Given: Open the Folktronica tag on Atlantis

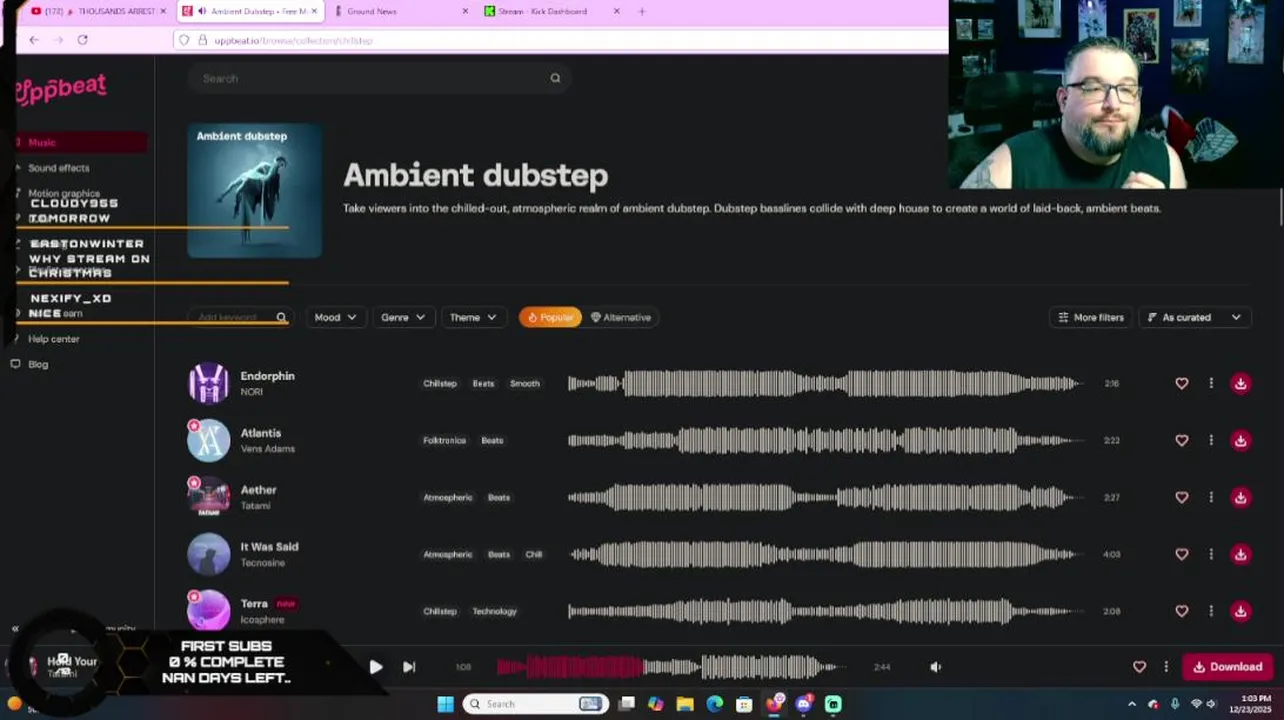Looking at the screenshot, I should tap(444, 440).
